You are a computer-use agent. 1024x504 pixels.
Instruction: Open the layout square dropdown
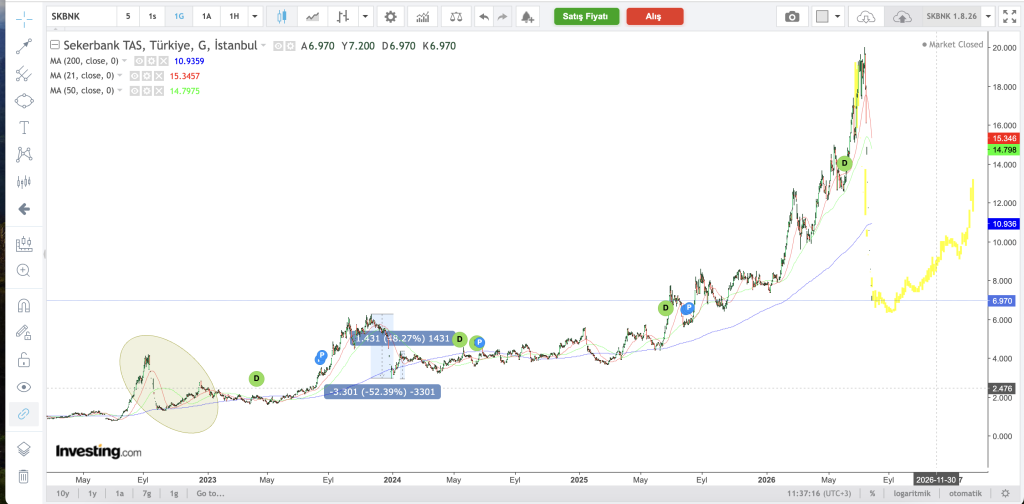click(x=830, y=16)
